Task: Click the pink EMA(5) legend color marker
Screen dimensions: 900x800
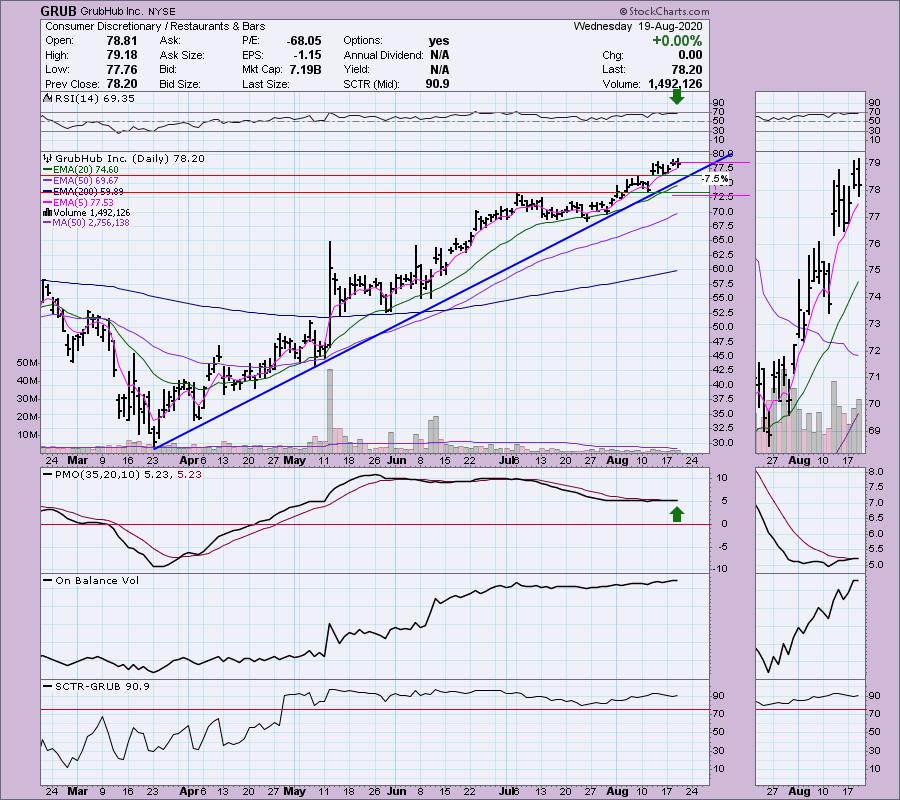Action: pyautogui.click(x=48, y=203)
